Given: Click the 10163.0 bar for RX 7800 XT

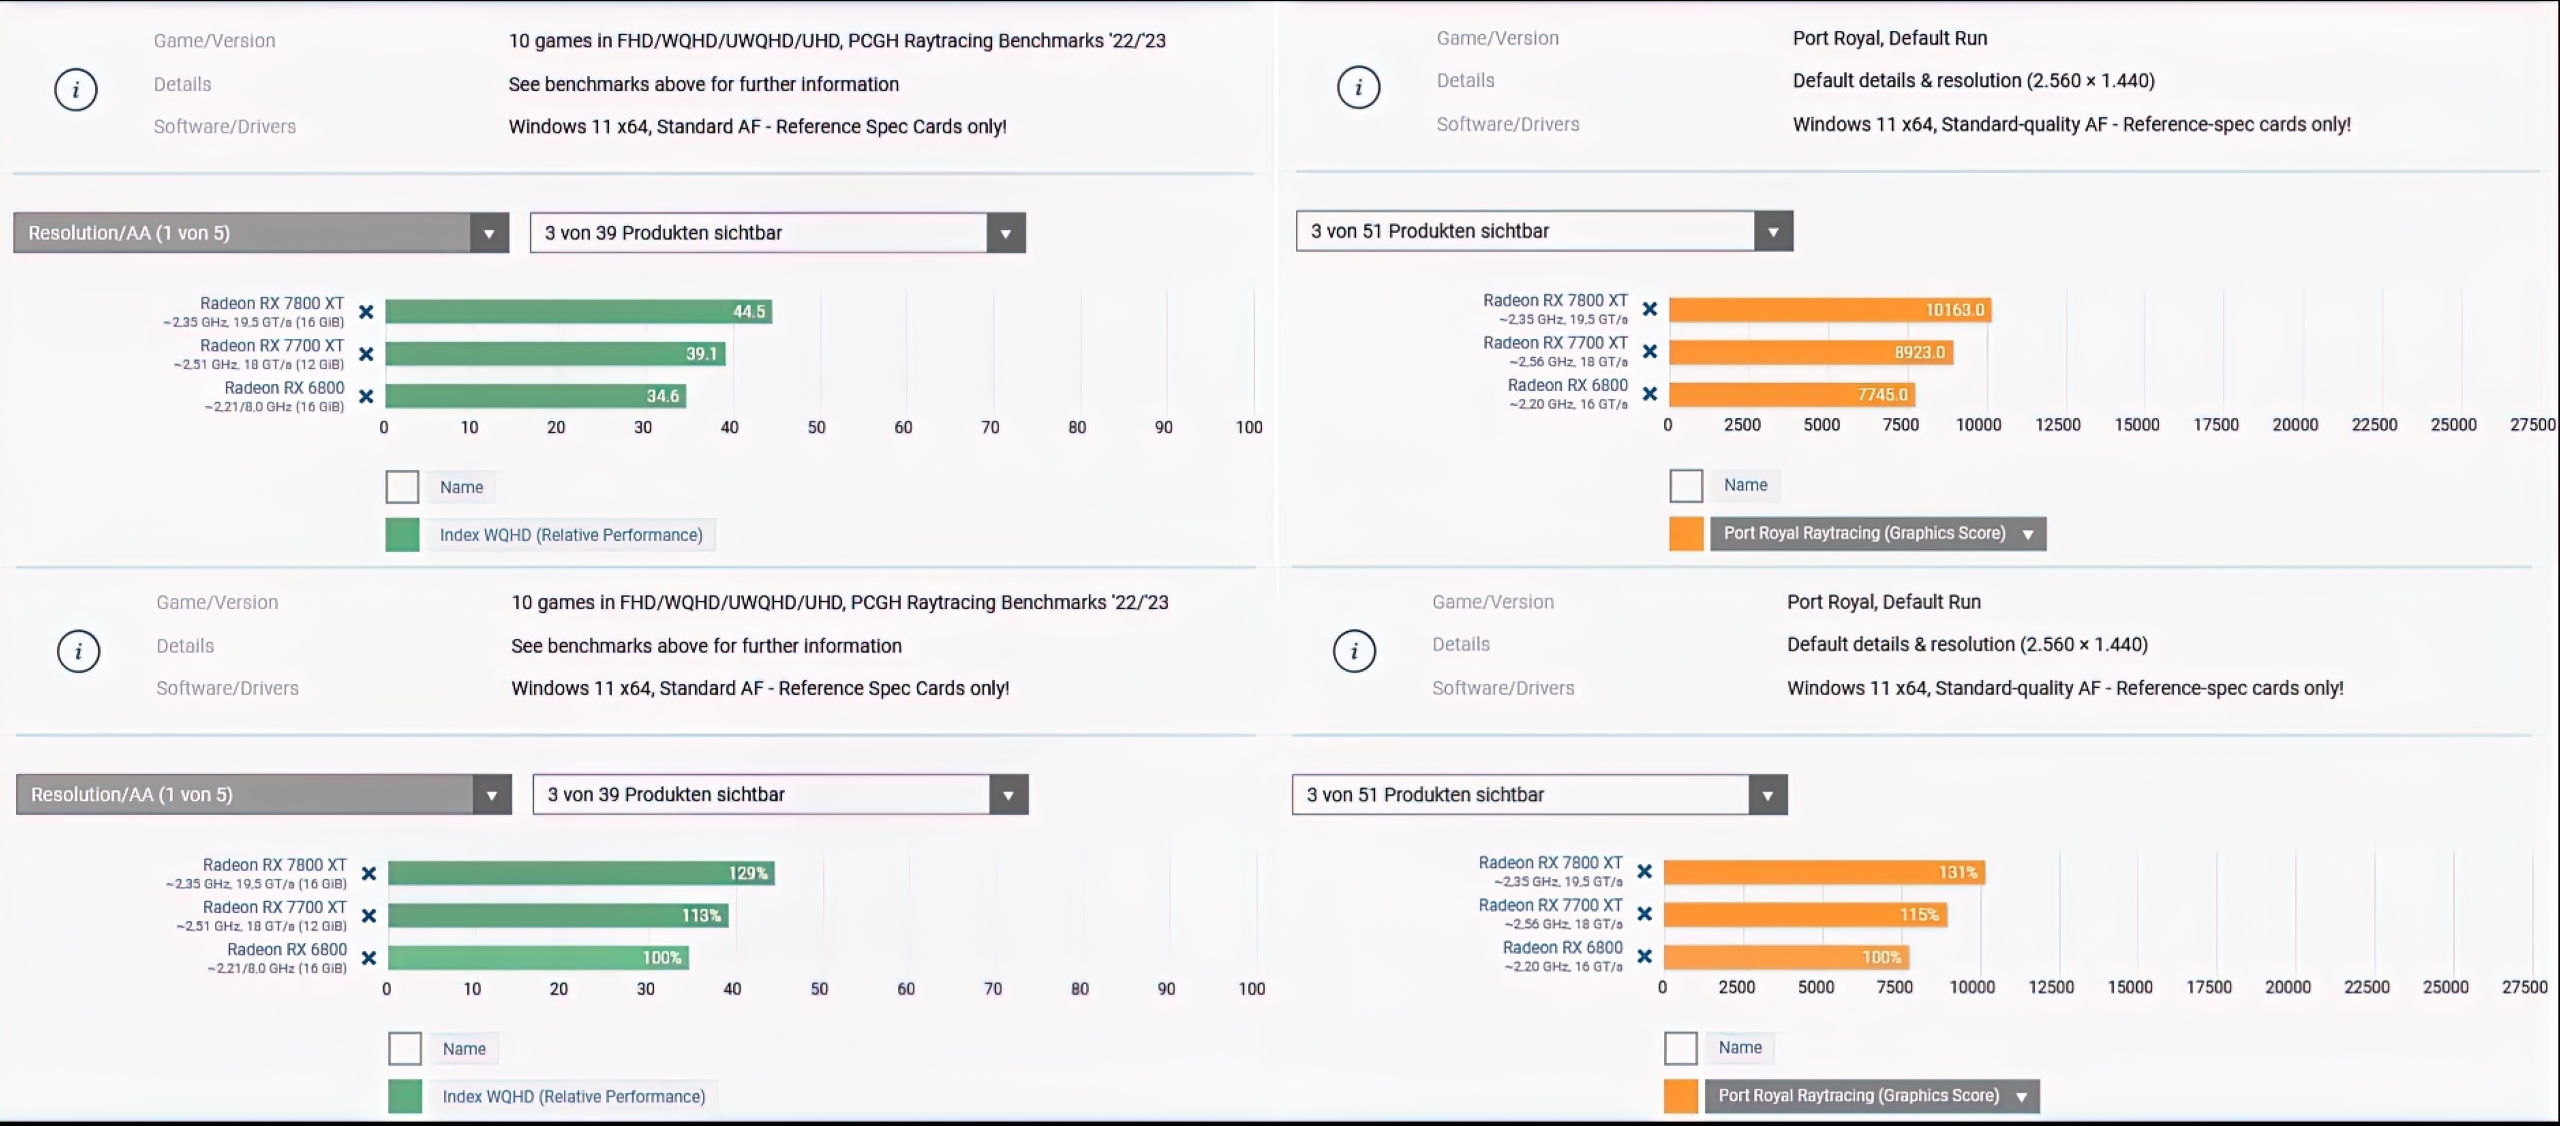Looking at the screenshot, I should pyautogui.click(x=1829, y=311).
